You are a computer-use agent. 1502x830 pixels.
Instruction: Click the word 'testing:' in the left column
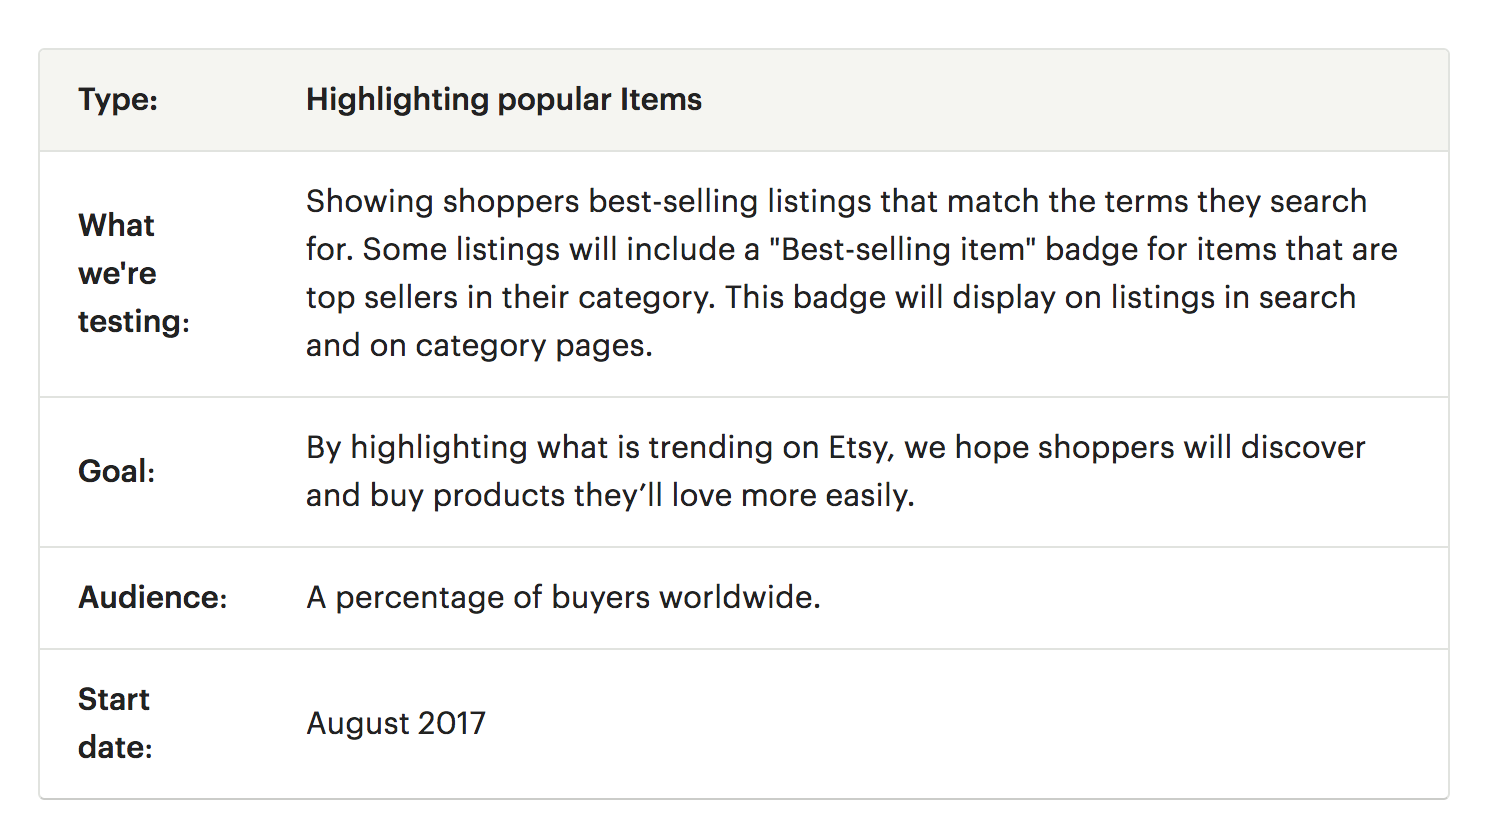pyautogui.click(x=134, y=322)
